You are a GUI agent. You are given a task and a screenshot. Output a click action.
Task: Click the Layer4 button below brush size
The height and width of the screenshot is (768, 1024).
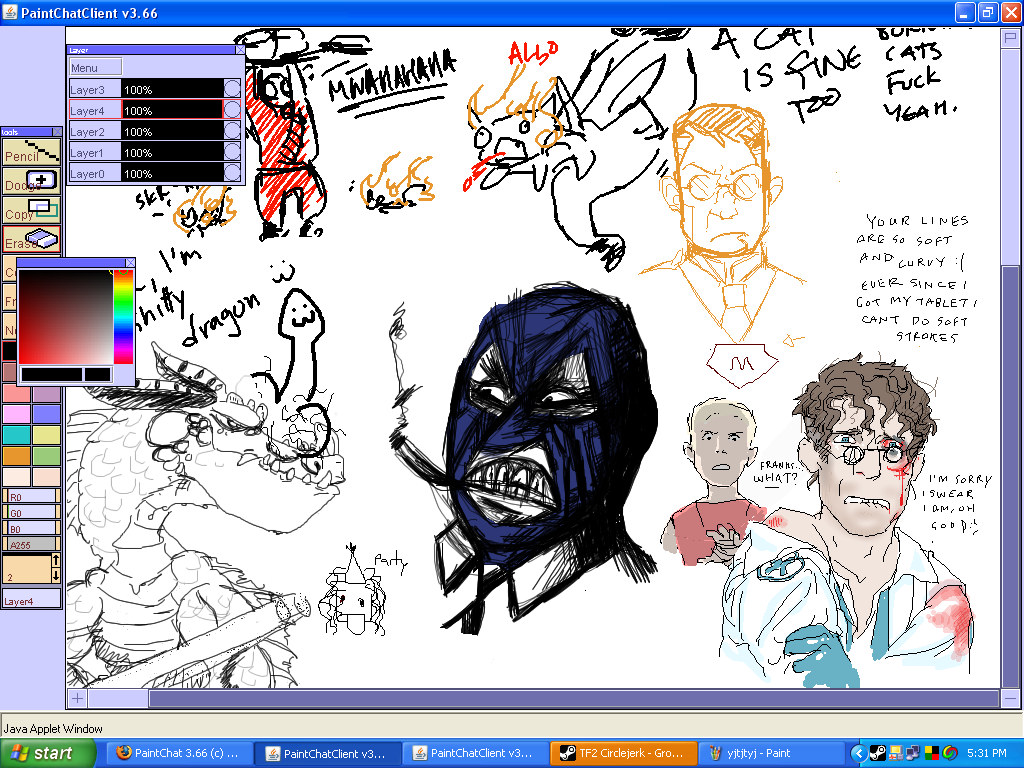point(32,600)
